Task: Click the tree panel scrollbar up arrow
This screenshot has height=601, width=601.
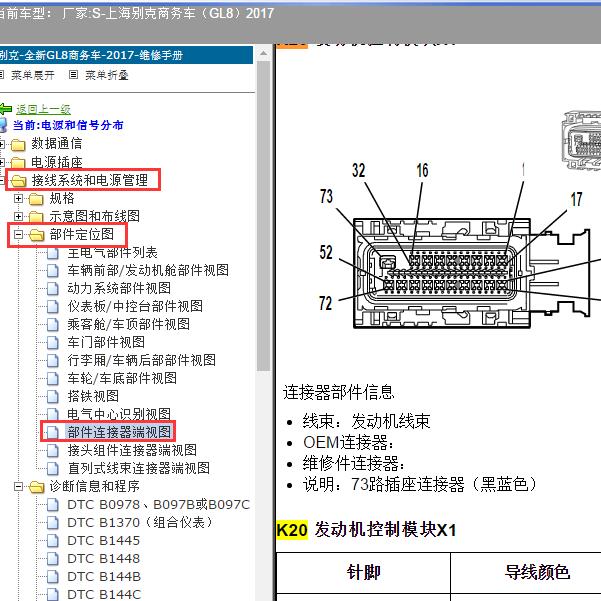Action: click(263, 54)
